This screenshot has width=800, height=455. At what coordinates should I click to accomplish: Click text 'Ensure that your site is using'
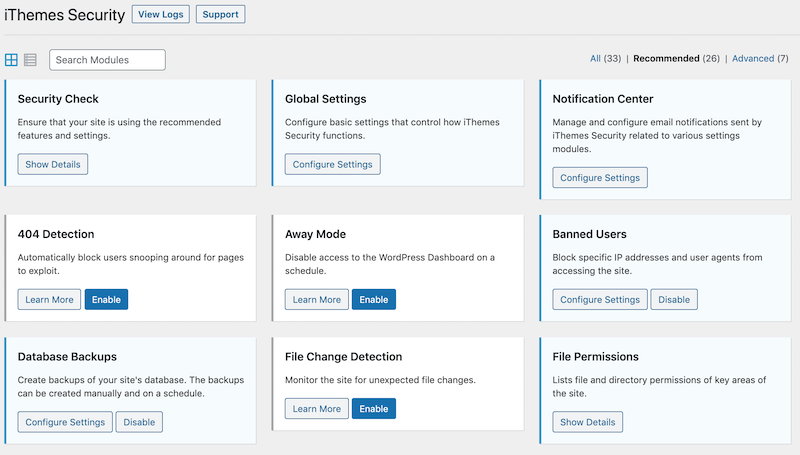[79, 122]
